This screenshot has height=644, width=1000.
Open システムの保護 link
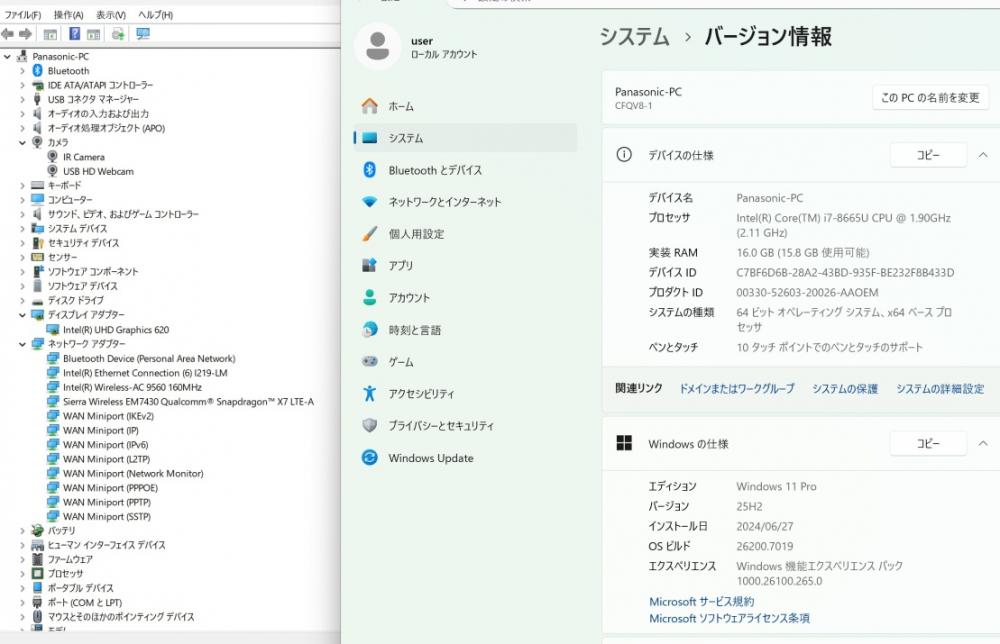point(845,388)
